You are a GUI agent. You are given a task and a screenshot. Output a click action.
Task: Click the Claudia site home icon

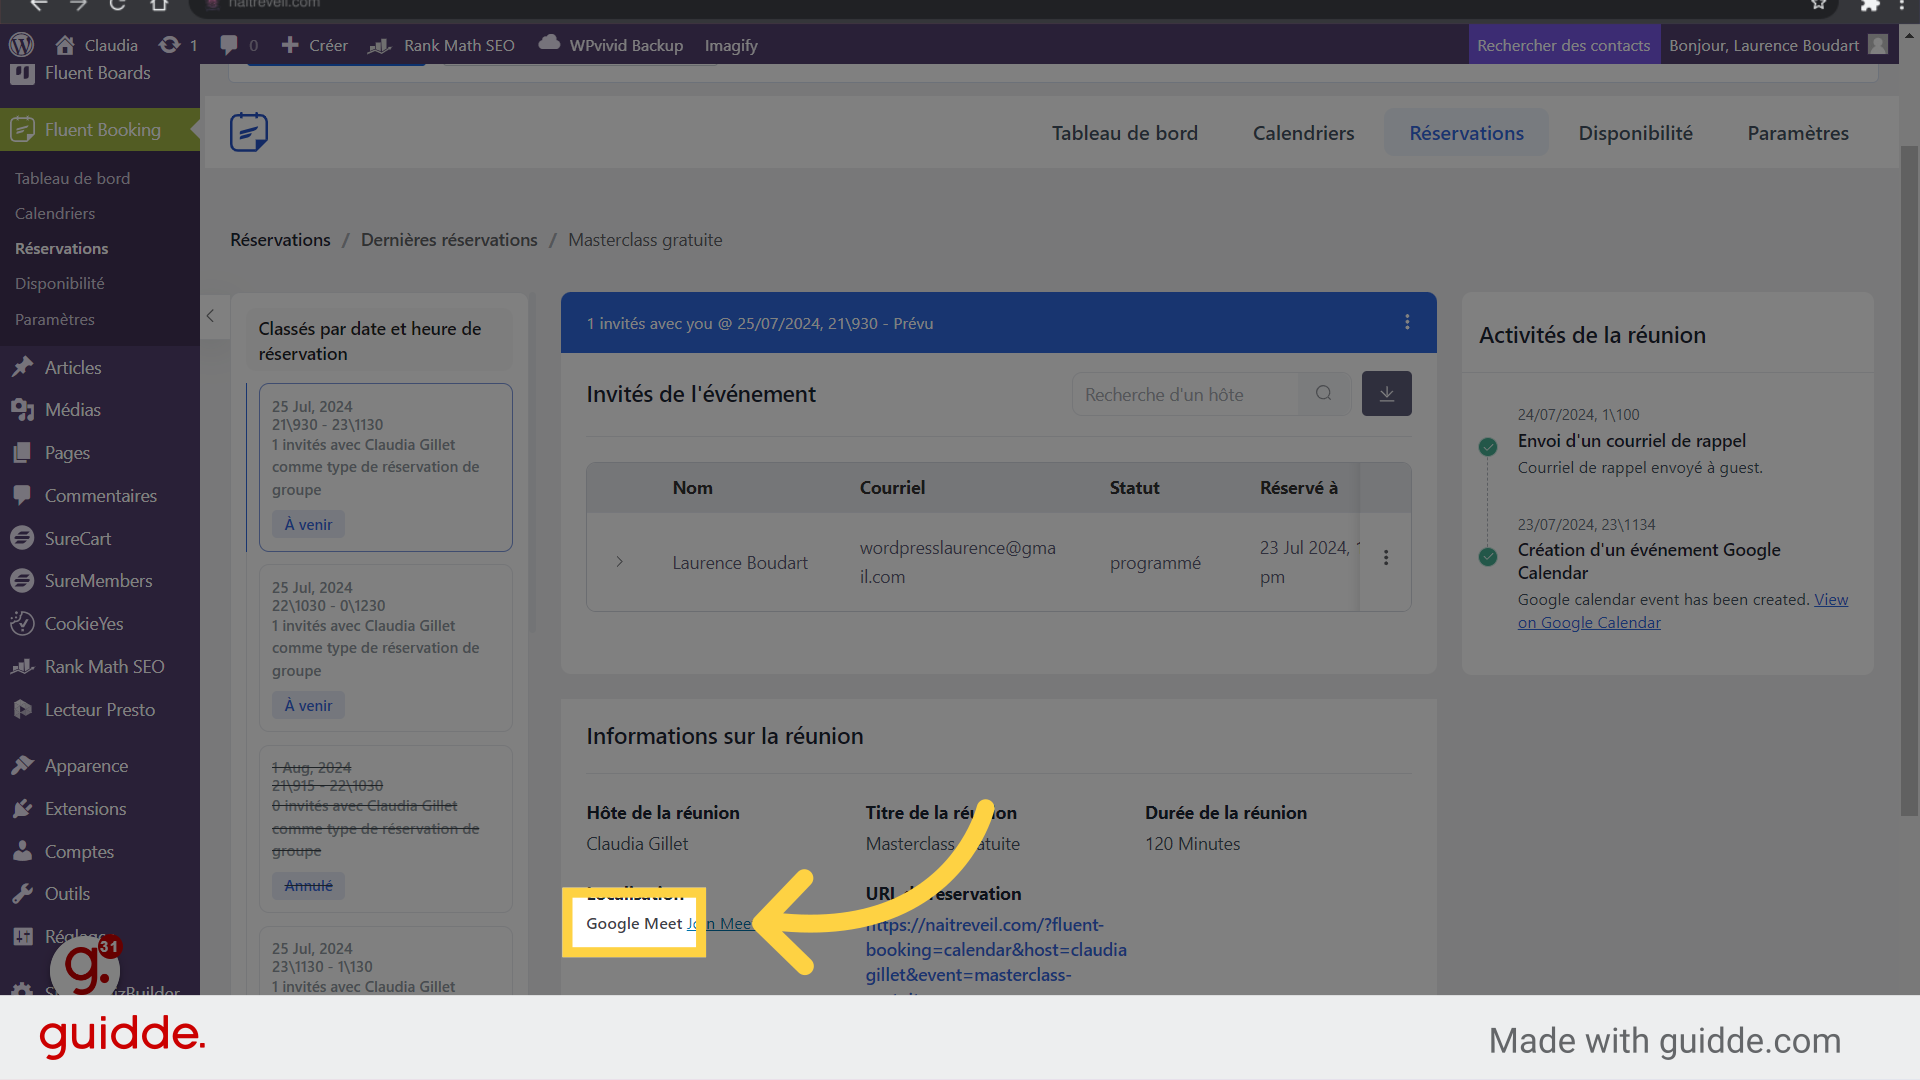(x=66, y=45)
